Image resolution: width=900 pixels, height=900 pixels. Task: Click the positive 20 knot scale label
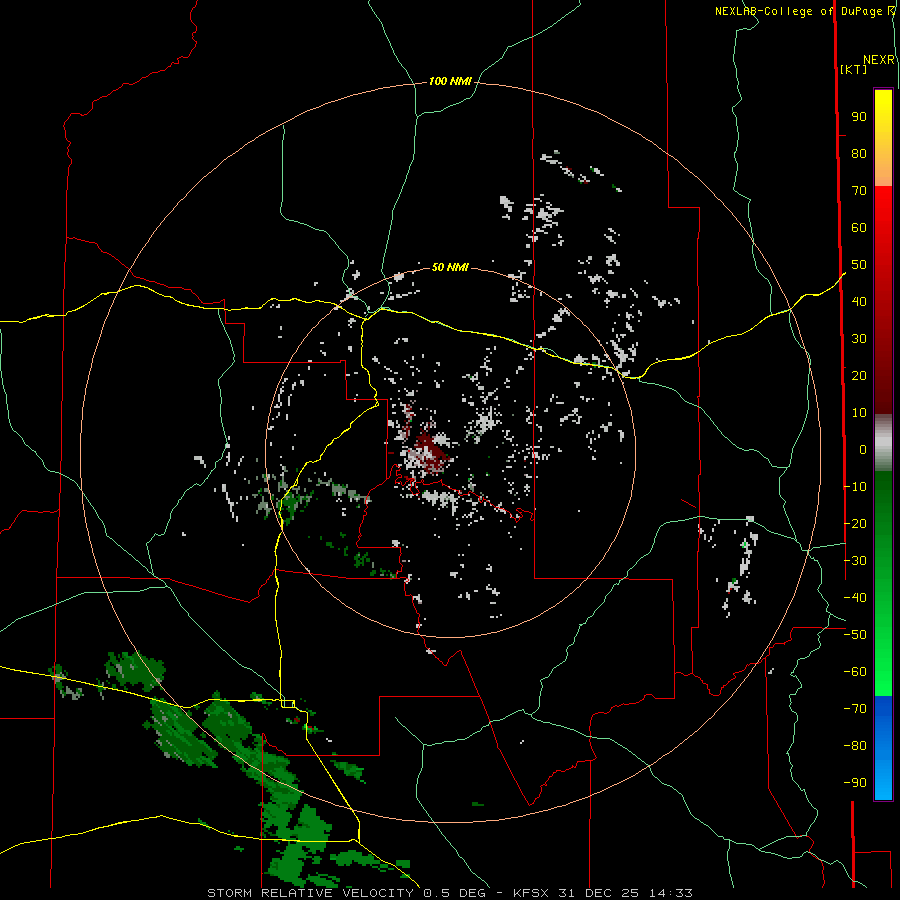pos(859,376)
